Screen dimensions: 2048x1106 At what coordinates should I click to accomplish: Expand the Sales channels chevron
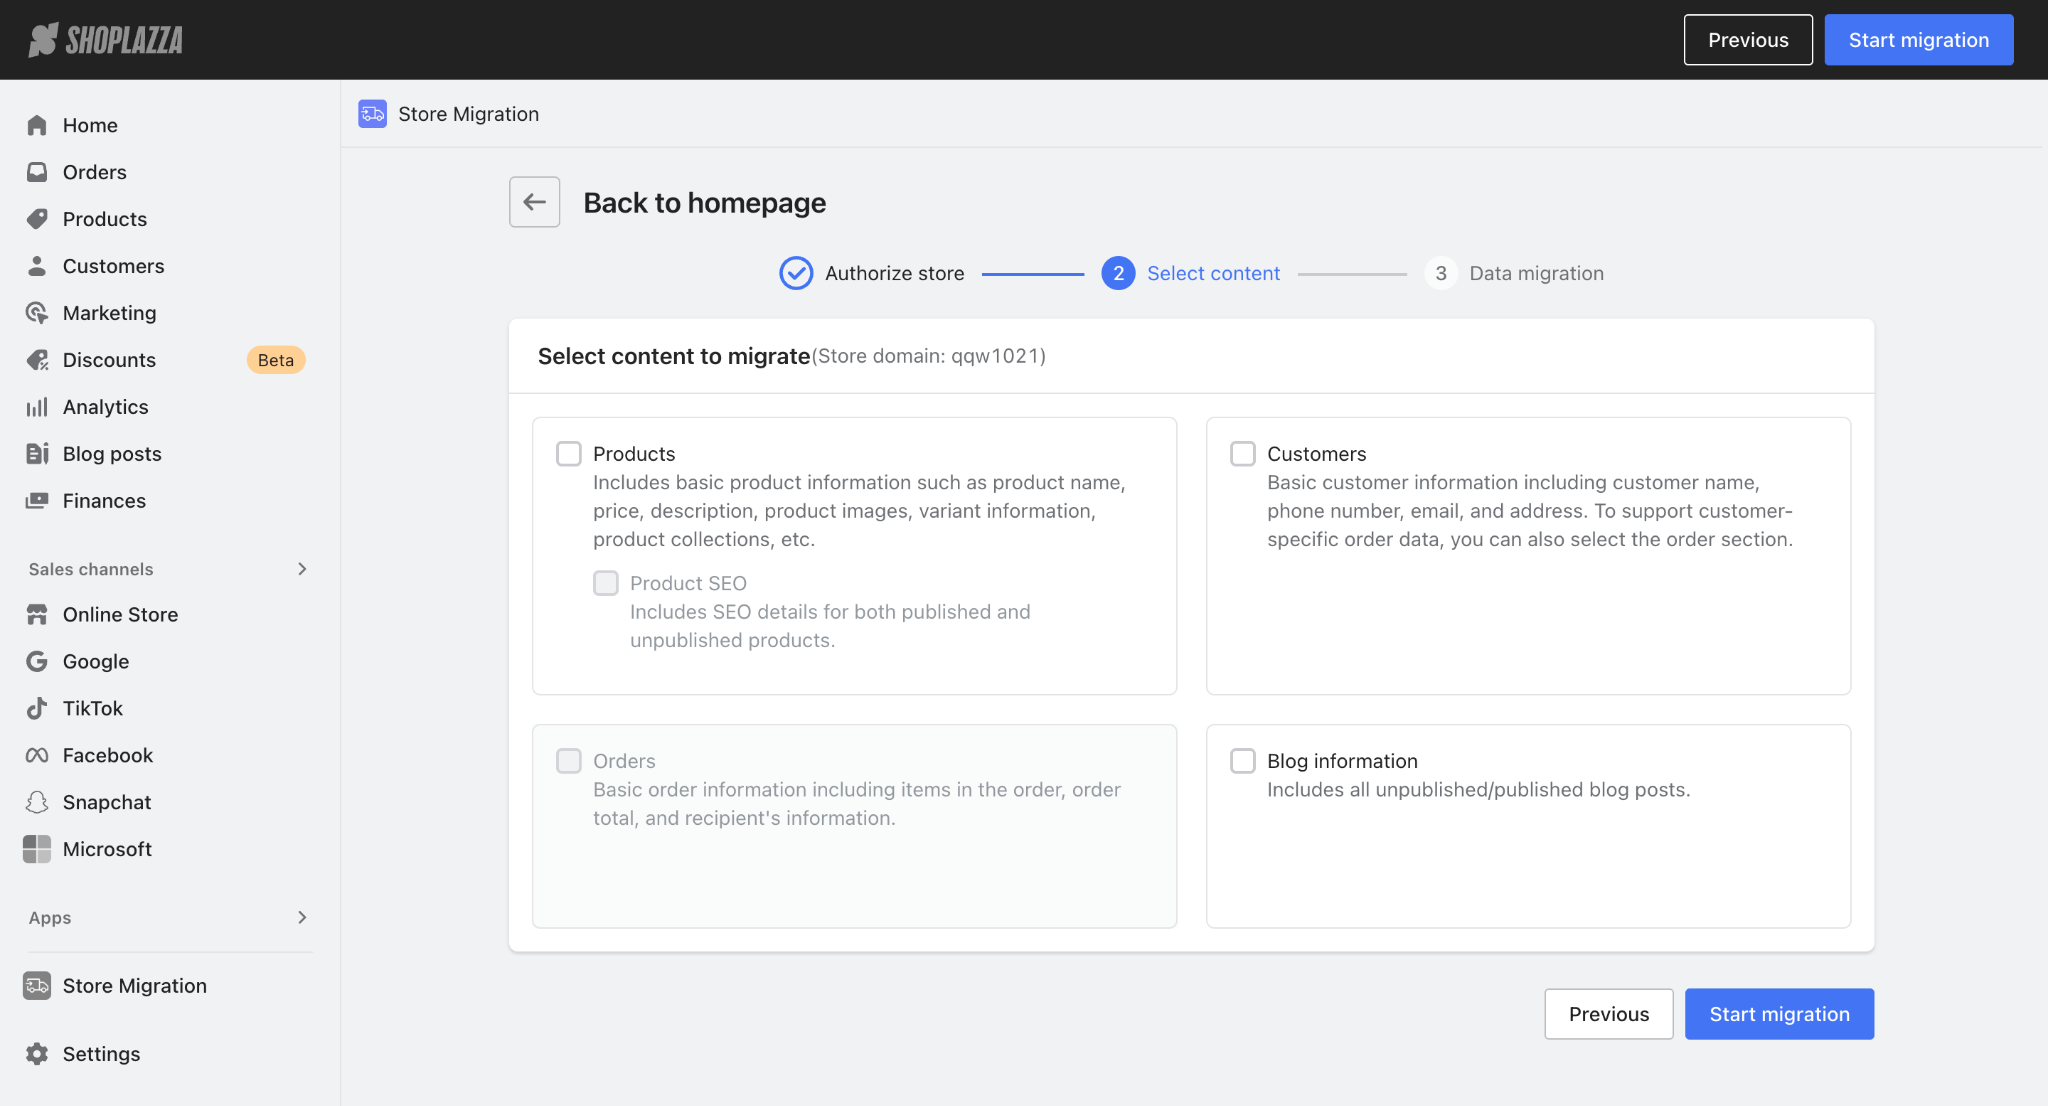(302, 569)
